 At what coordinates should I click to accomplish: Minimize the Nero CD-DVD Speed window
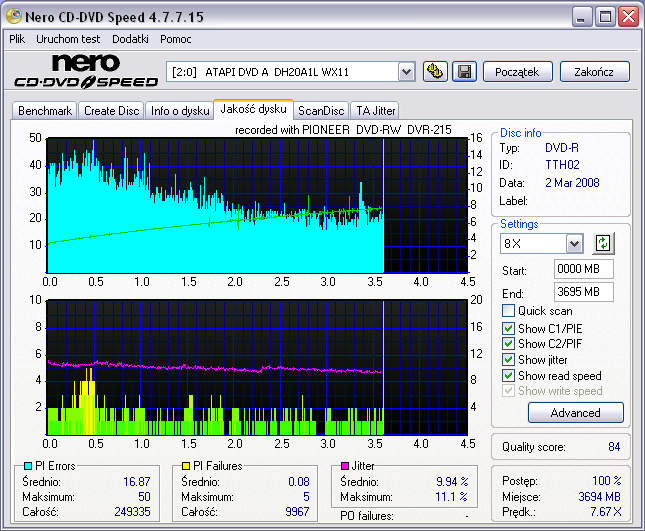pyautogui.click(x=582, y=17)
